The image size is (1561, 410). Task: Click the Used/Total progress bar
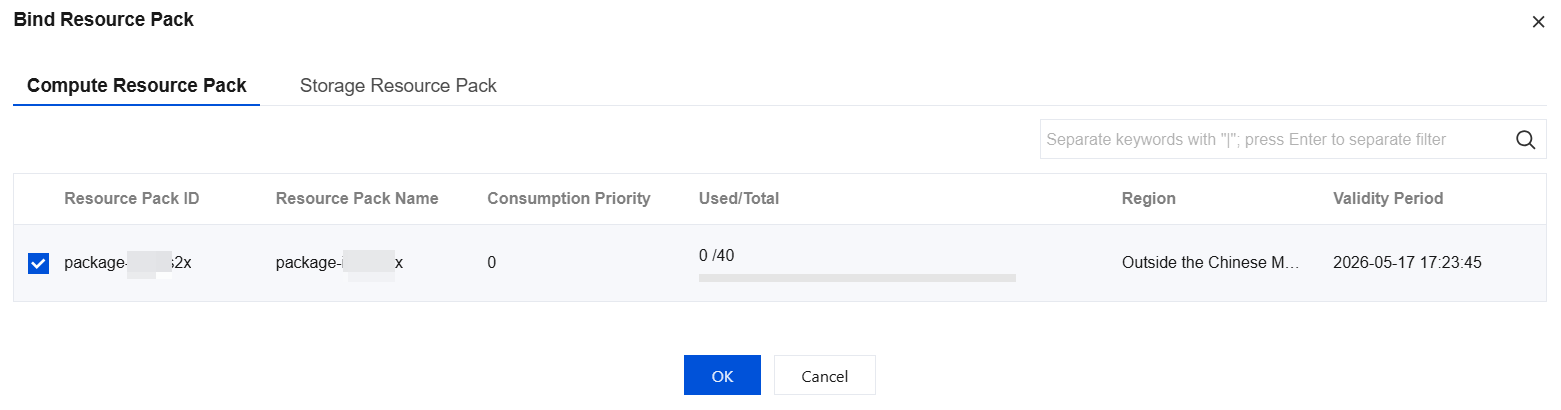click(x=857, y=278)
